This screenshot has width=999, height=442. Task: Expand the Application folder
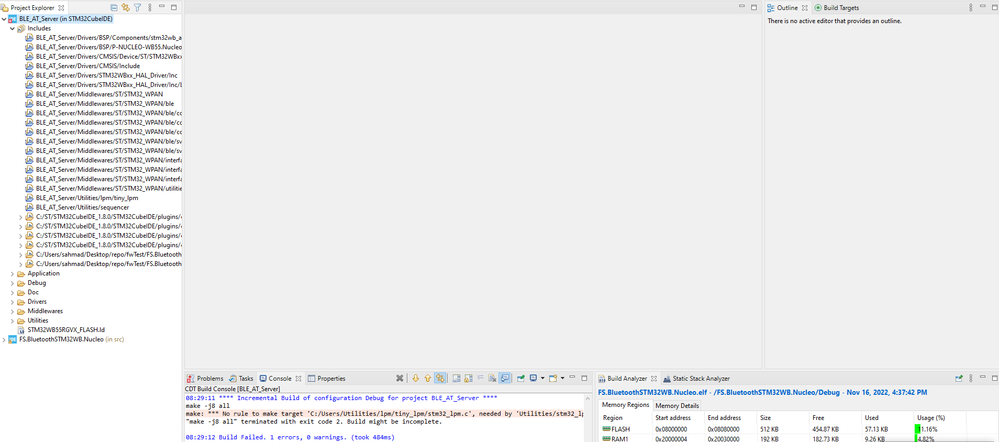pyautogui.click(x=12, y=273)
